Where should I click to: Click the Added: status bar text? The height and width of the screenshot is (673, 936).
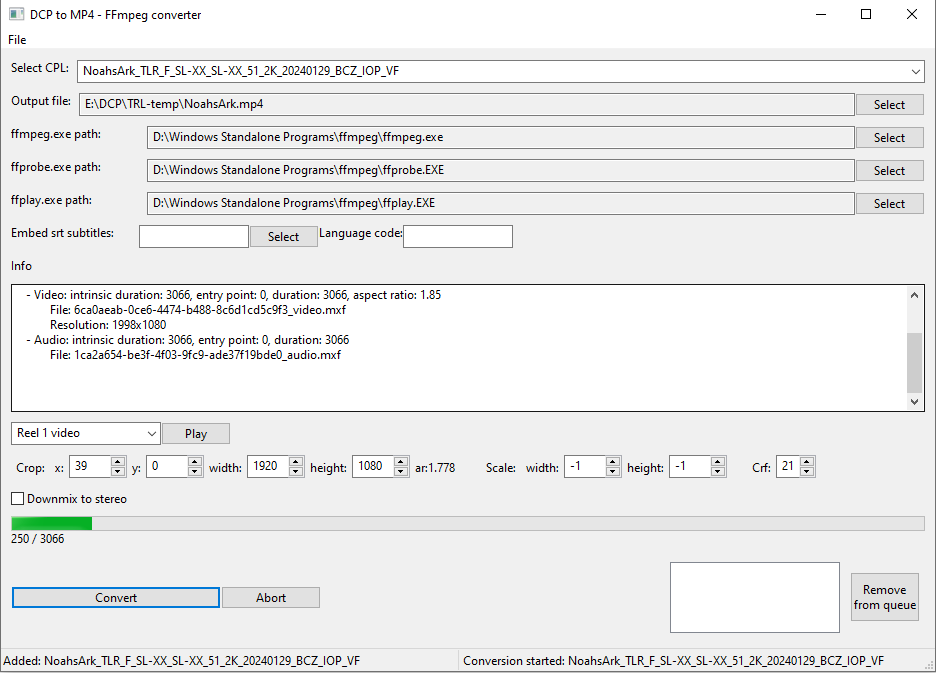[x=181, y=661]
